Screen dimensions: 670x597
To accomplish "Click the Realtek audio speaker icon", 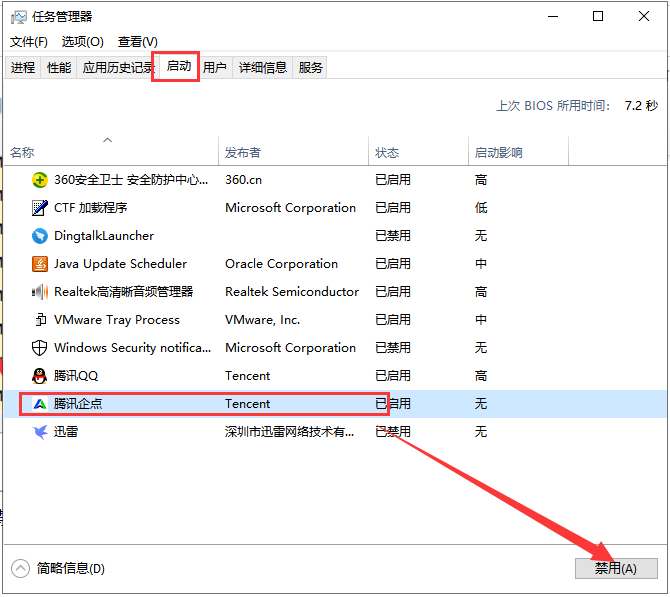I will tap(40, 292).
